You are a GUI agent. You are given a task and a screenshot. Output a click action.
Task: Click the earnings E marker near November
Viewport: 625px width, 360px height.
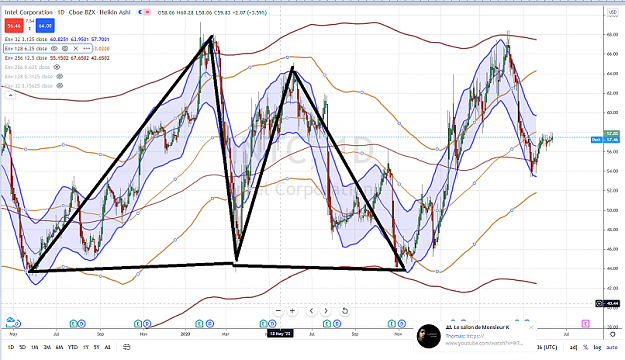pyautogui.click(x=138, y=324)
